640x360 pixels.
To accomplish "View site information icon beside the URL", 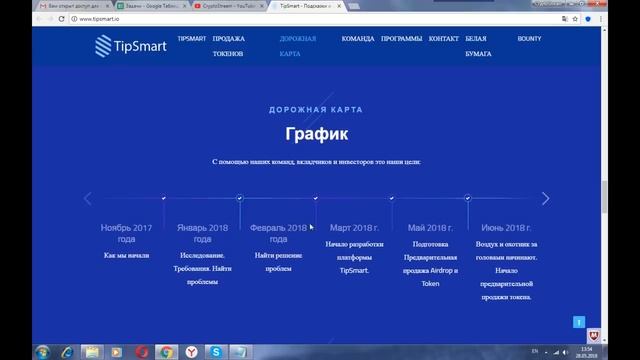I will tap(74, 19).
